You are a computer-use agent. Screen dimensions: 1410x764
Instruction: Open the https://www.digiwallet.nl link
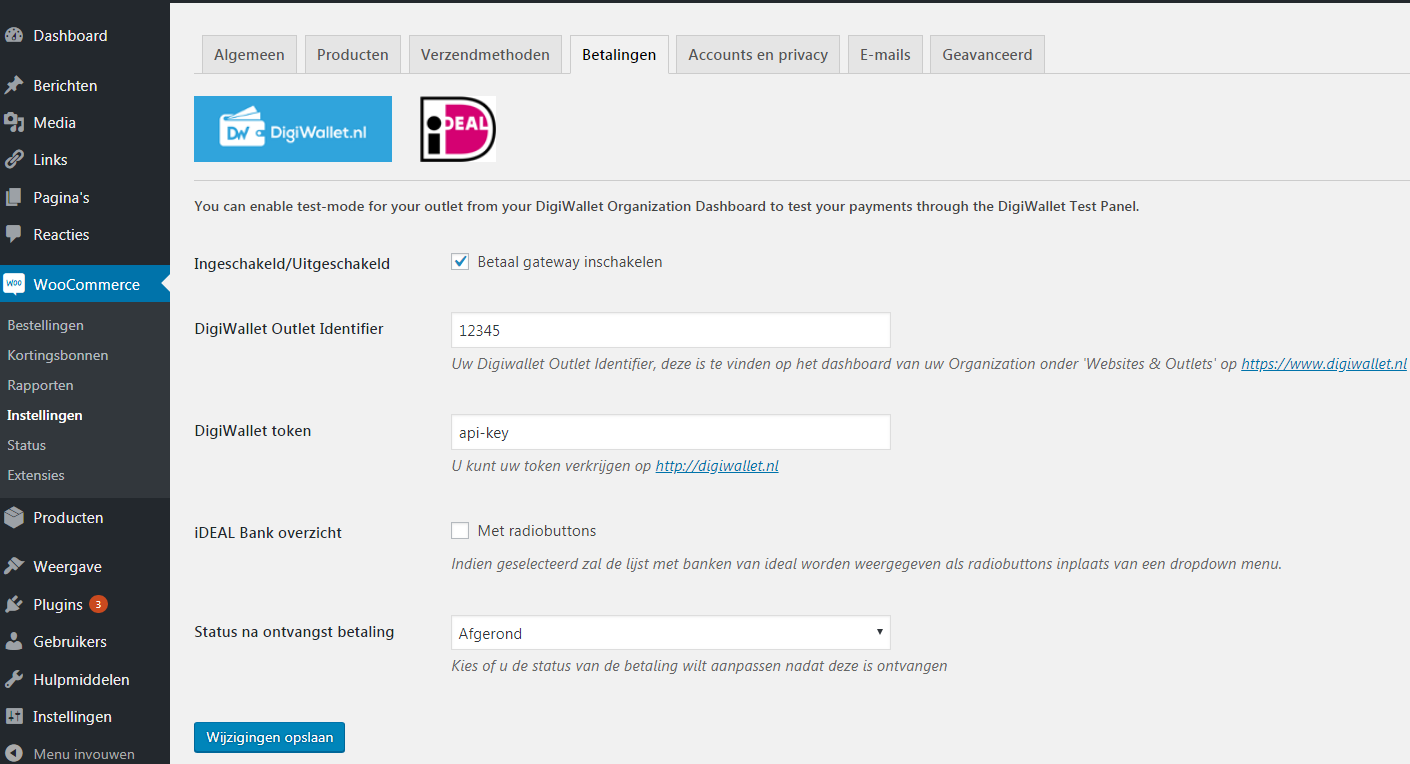[1324, 364]
